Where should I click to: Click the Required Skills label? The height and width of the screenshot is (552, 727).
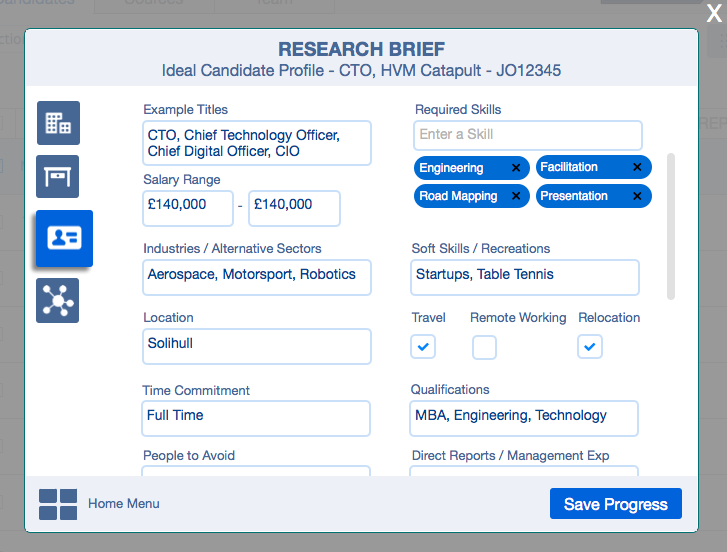point(458,109)
